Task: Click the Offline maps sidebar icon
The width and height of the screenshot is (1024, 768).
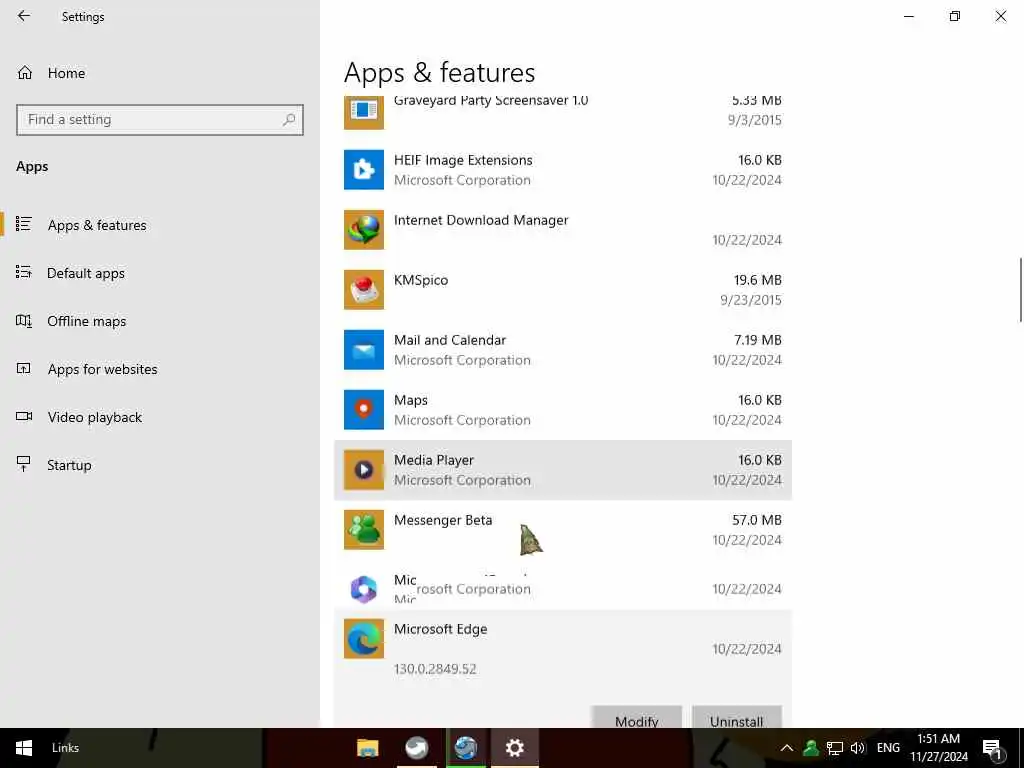Action: [24, 321]
